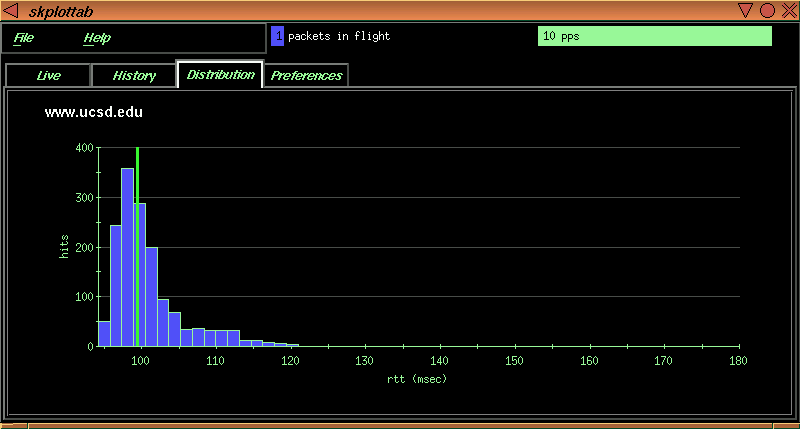Image resolution: width=800 pixels, height=429 pixels.
Task: Close the skplottab window with X icon
Action: coord(789,10)
